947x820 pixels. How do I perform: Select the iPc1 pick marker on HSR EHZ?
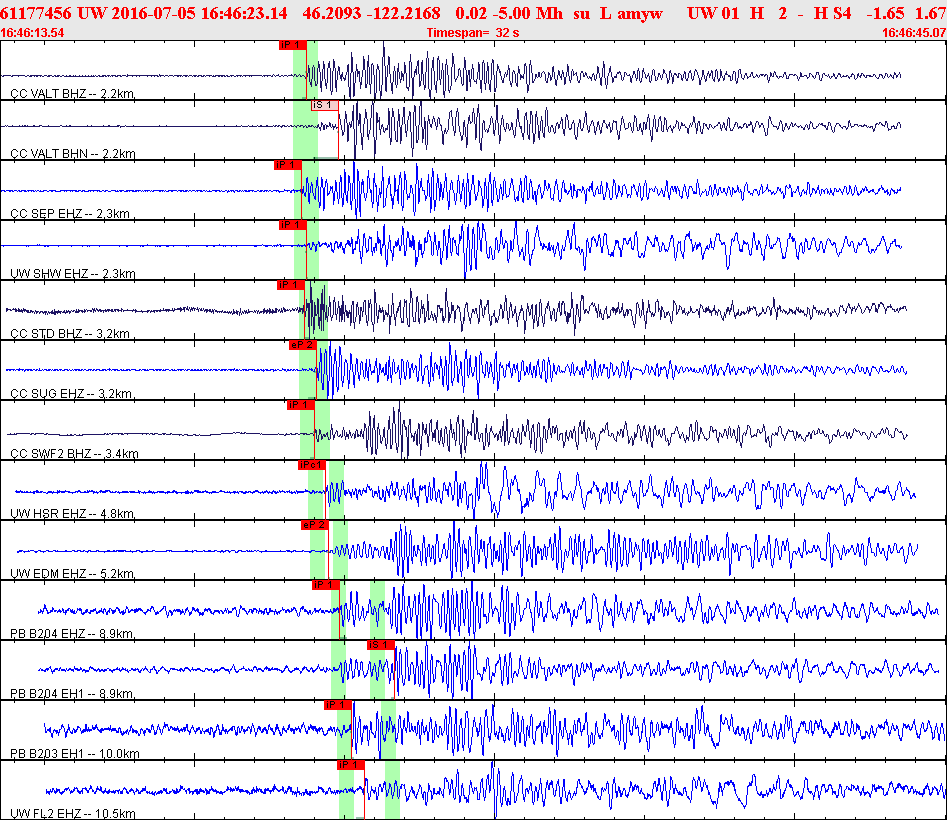pyautogui.click(x=312, y=464)
